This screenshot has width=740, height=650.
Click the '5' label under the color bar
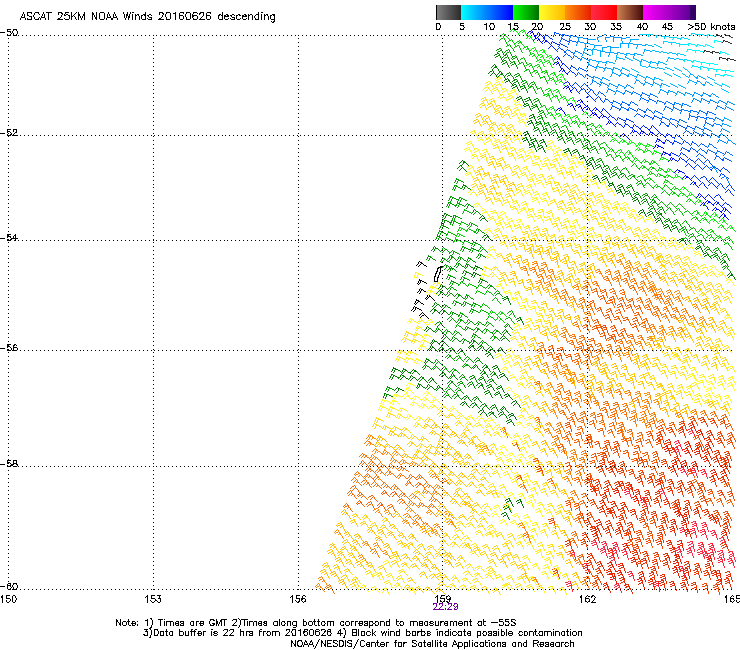(x=462, y=27)
